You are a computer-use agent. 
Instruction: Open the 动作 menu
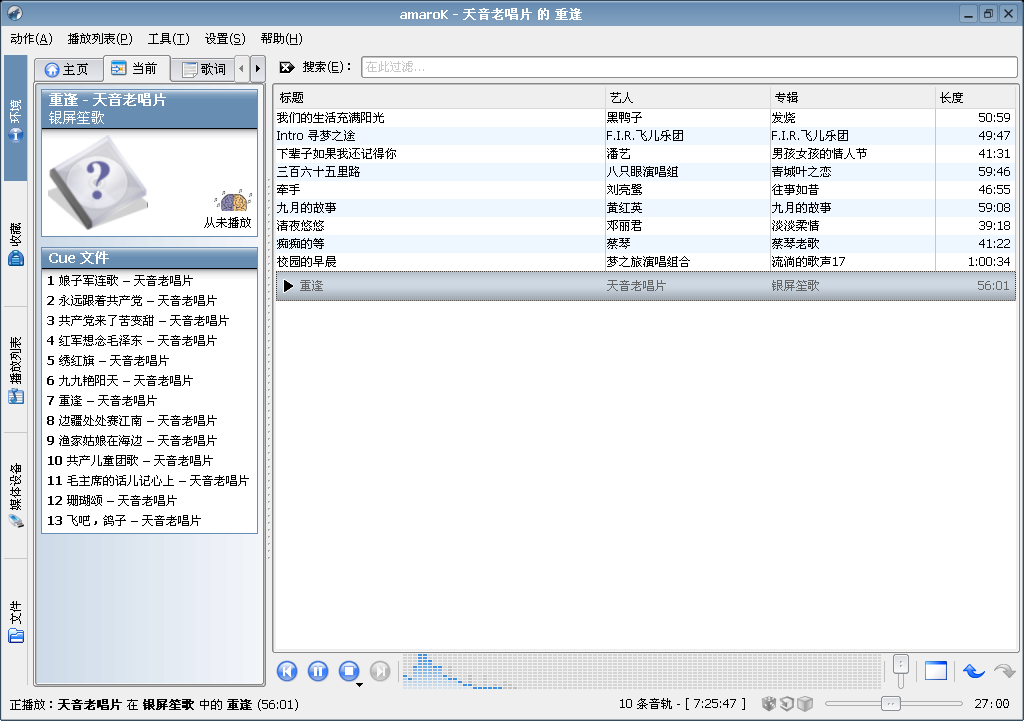click(31, 39)
